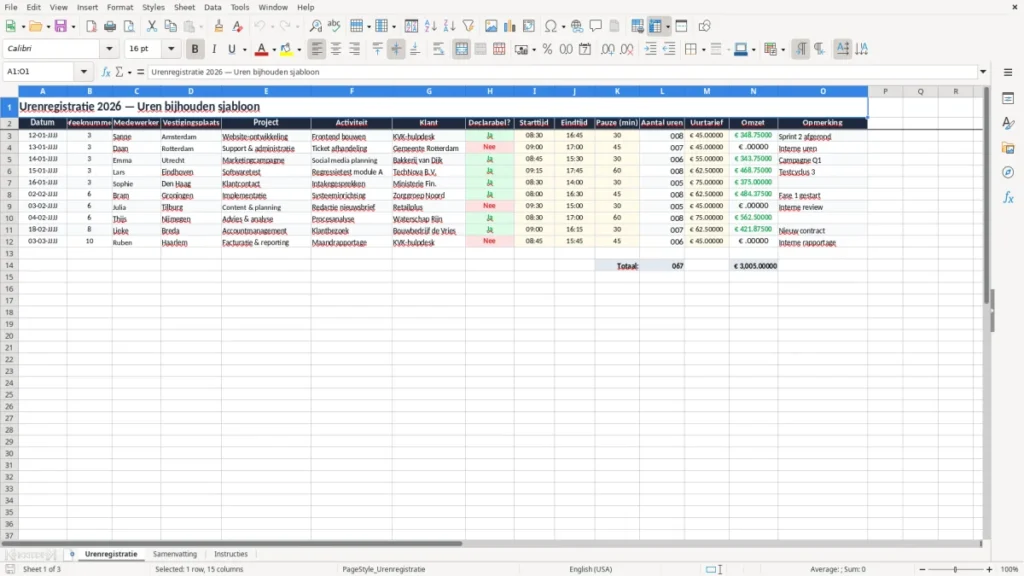Open the Name Box dropdown arrow
1024x576 pixels.
(84, 72)
